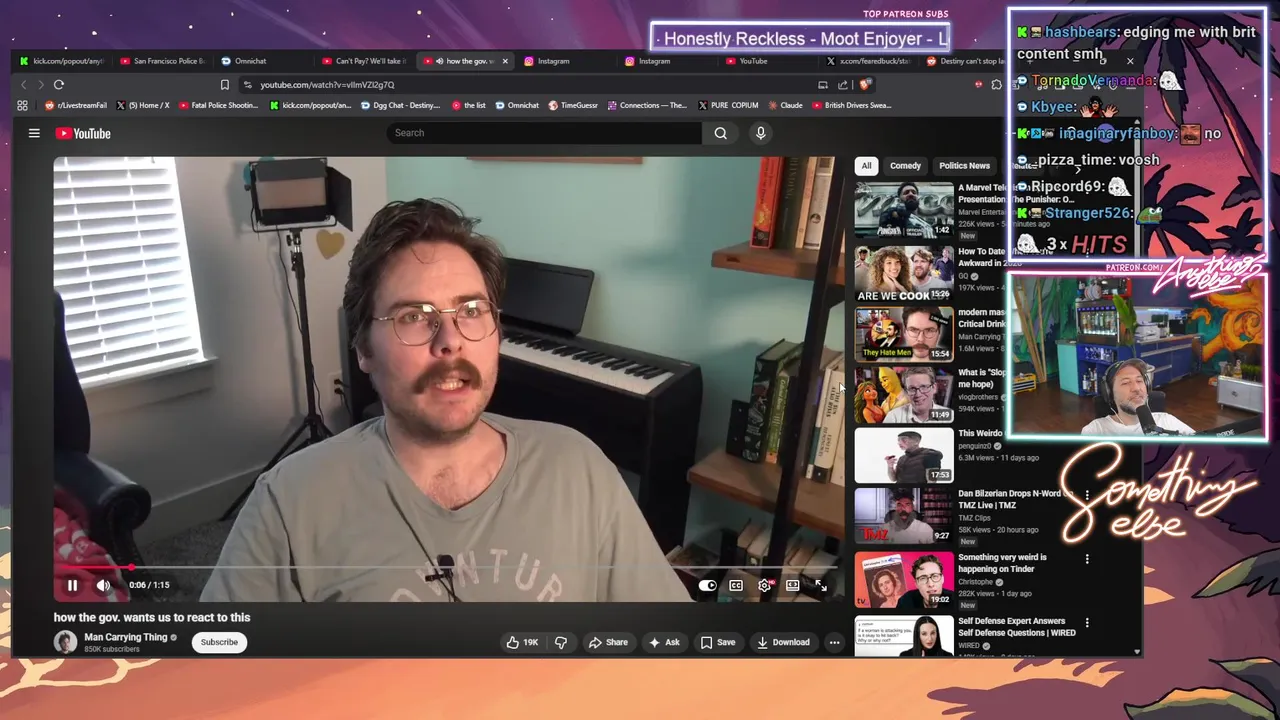
Task: Open the vlogbrothers Slop video thumbnail
Action: tap(904, 394)
